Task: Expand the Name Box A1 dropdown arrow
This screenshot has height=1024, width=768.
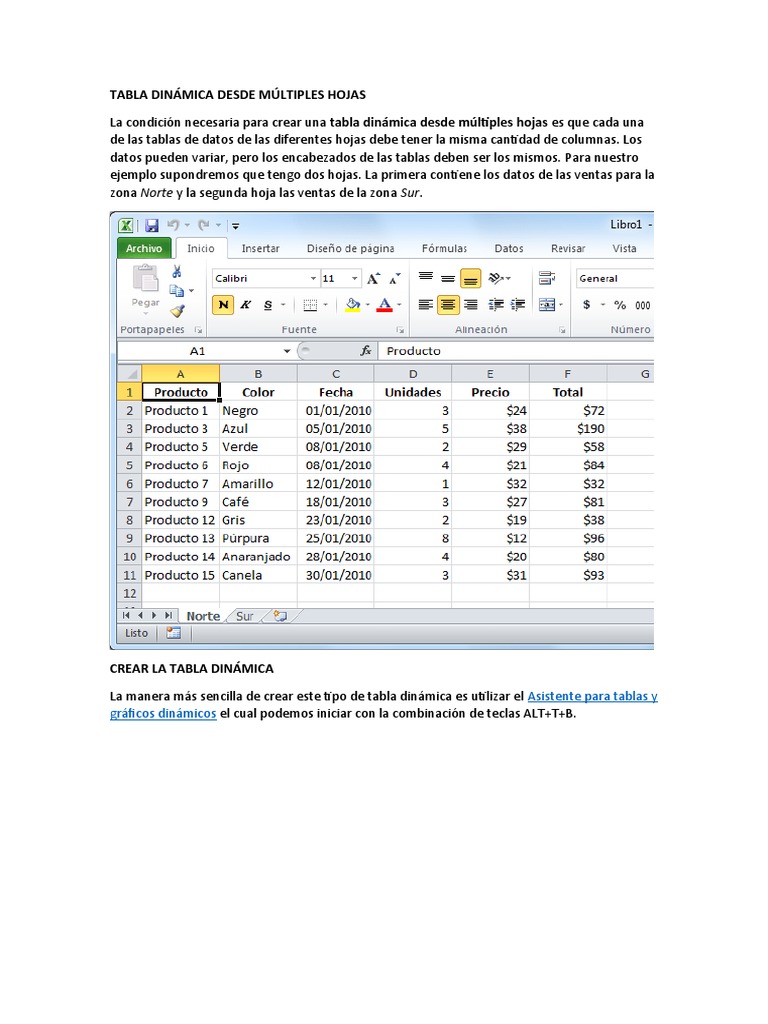Action: 287,351
